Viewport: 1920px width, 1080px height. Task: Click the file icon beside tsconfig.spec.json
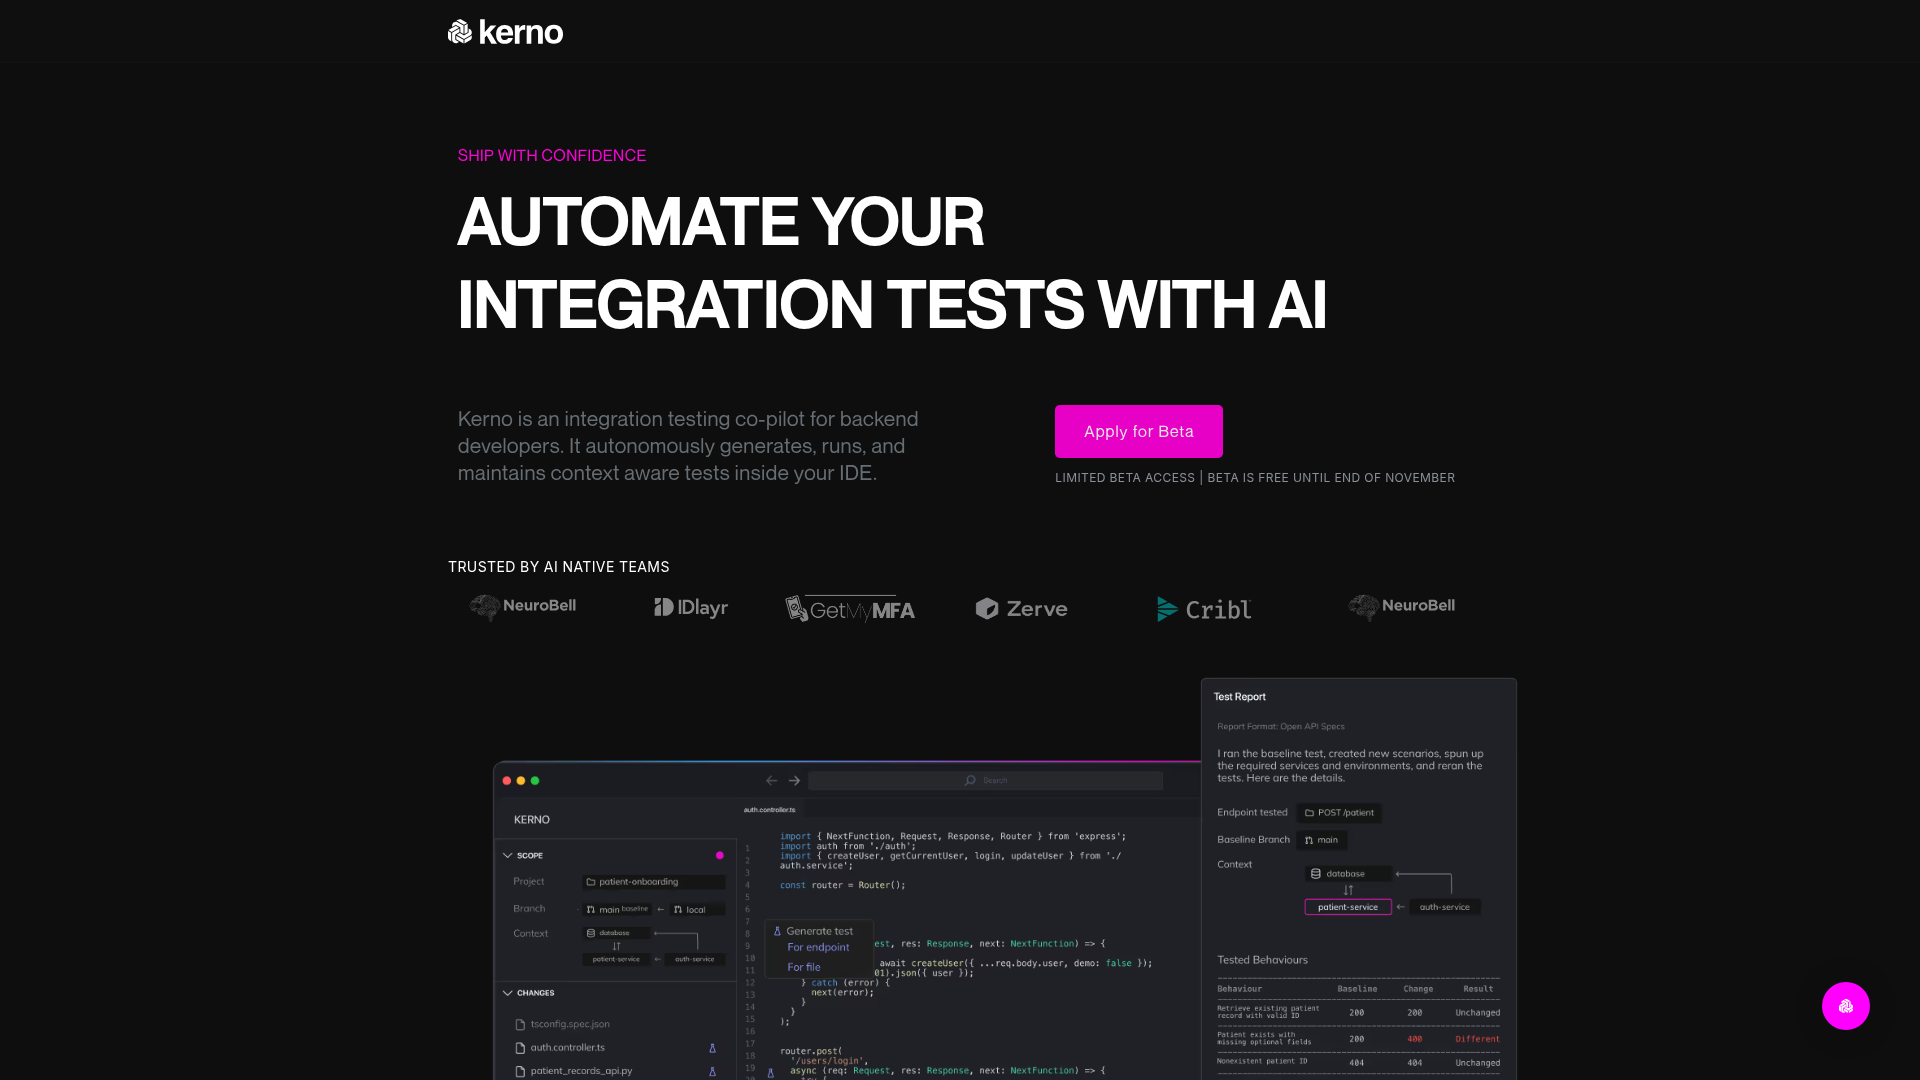point(520,1023)
